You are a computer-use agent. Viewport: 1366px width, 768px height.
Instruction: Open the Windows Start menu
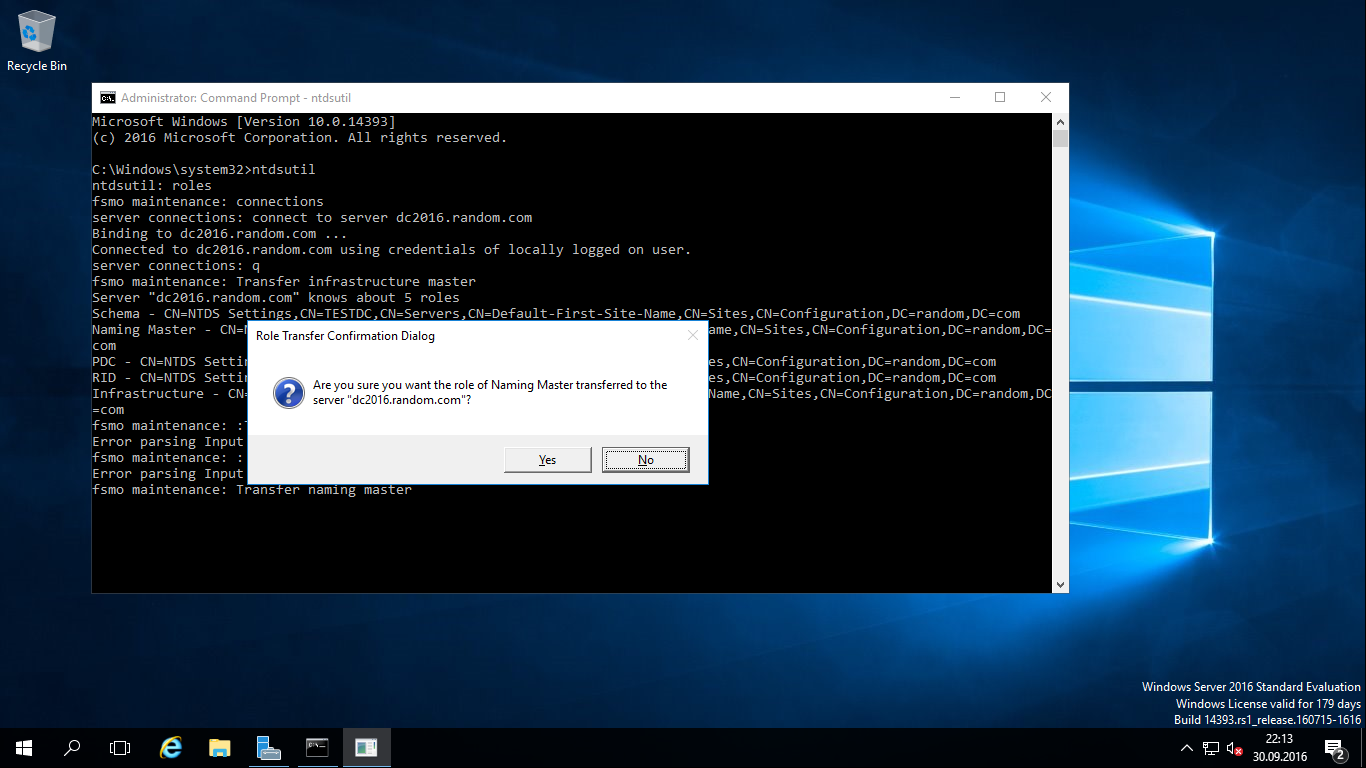pyautogui.click(x=24, y=747)
